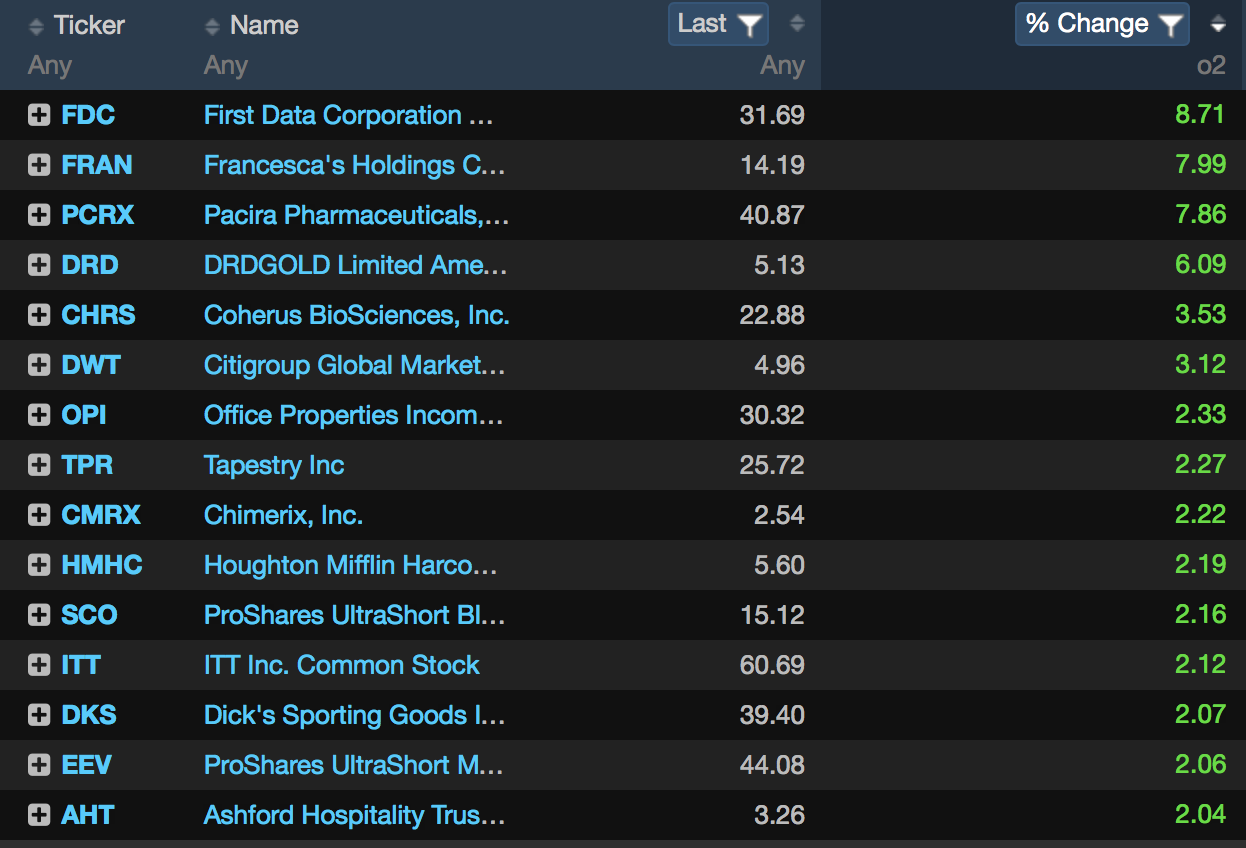
Task: Open Houghton Mifflin Harcourt name link
Action: [x=350, y=565]
